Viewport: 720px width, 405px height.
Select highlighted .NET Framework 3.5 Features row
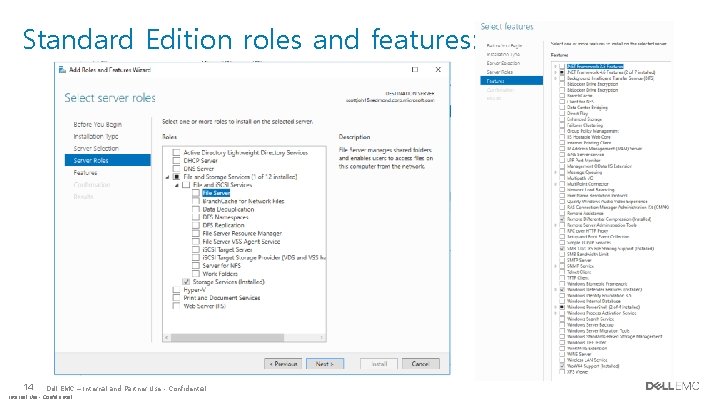click(x=595, y=67)
